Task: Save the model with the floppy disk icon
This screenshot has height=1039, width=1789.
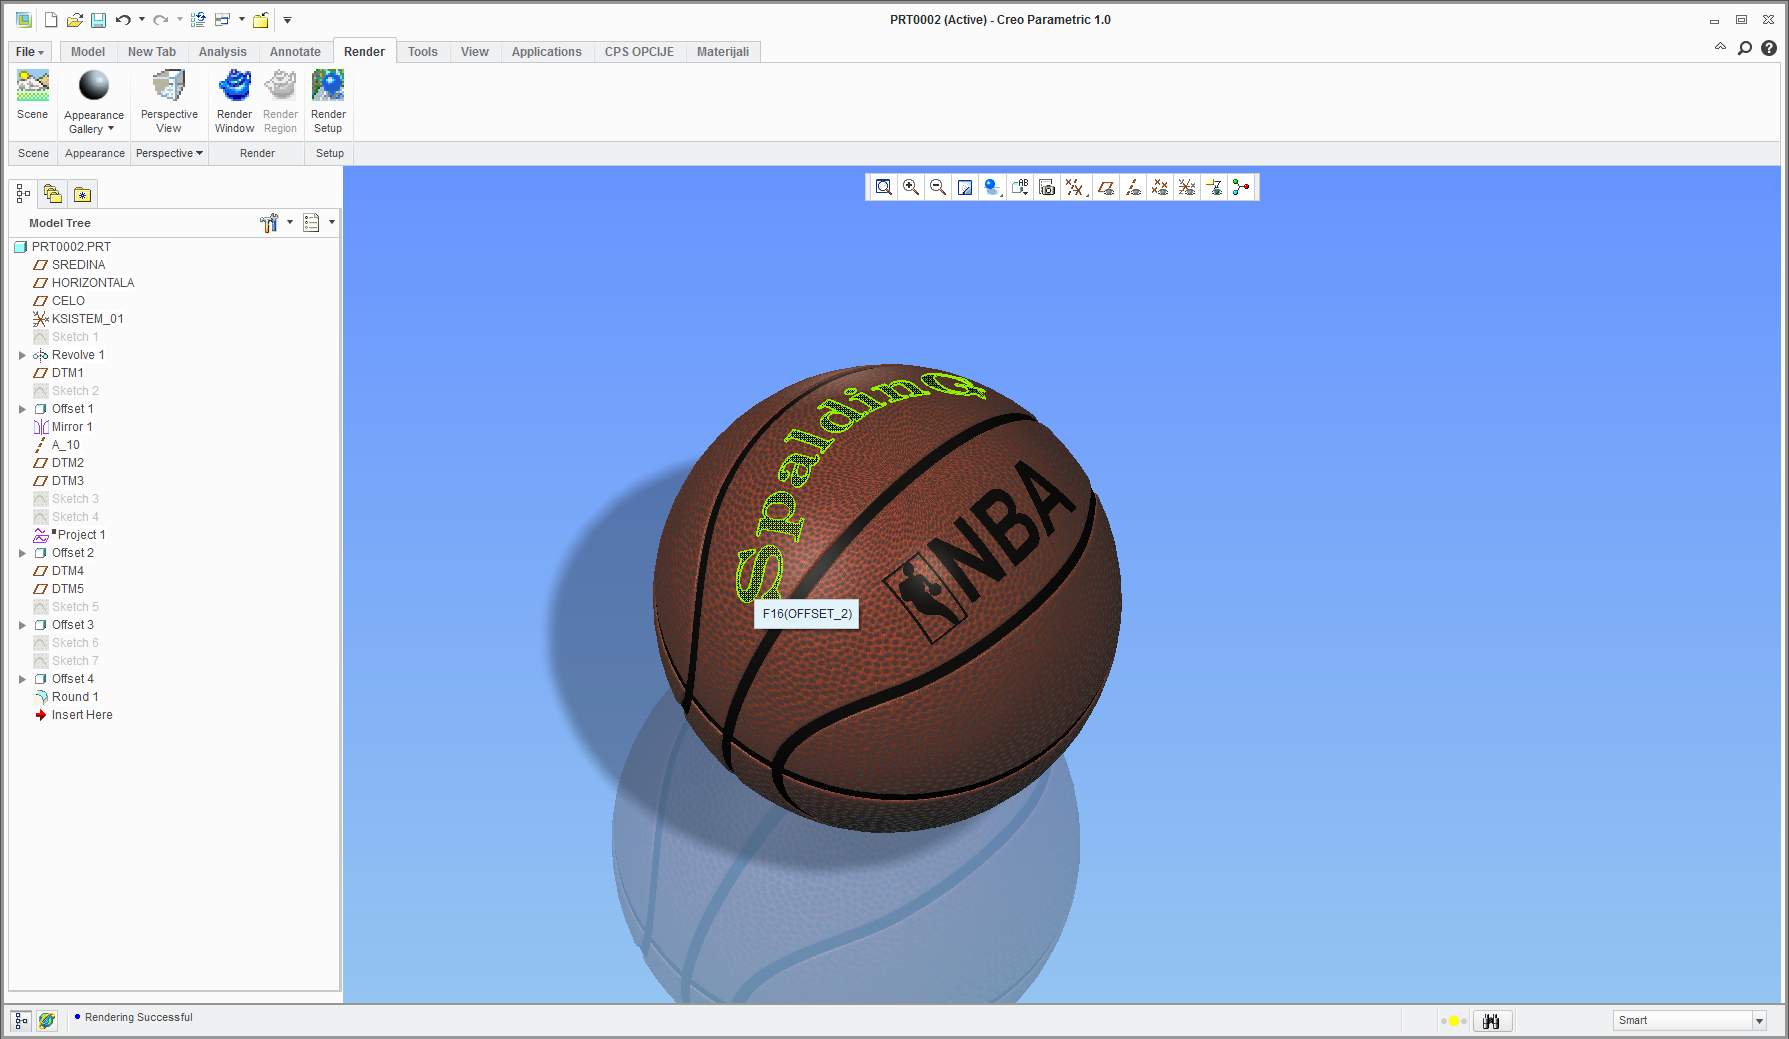Action: coord(98,20)
